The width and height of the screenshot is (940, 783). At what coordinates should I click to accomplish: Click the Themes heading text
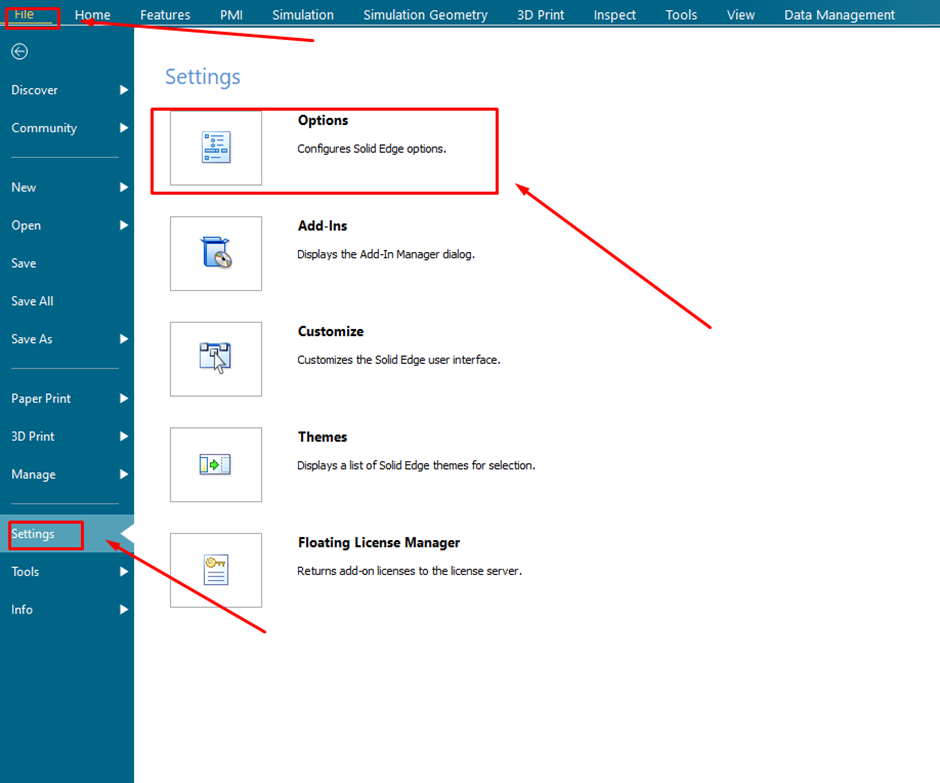323,437
